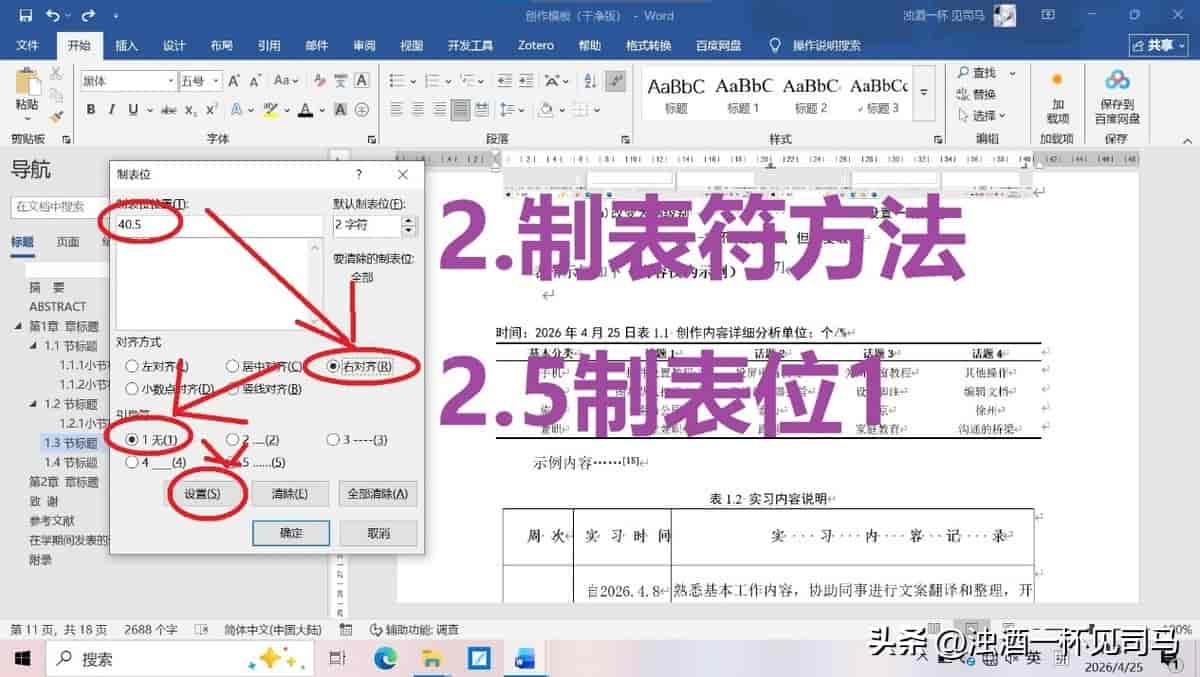Toggle show paragraph marks icon
The width and height of the screenshot is (1200, 677).
(616, 81)
